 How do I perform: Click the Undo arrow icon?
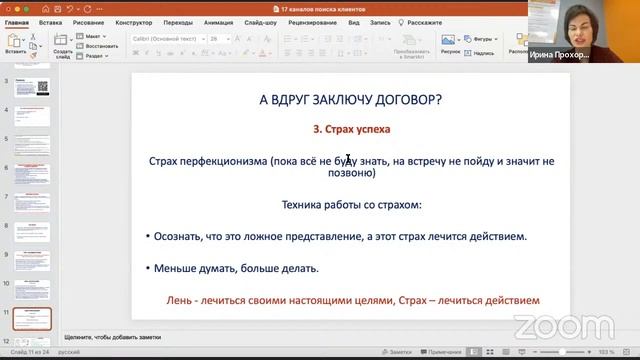[x=70, y=9]
